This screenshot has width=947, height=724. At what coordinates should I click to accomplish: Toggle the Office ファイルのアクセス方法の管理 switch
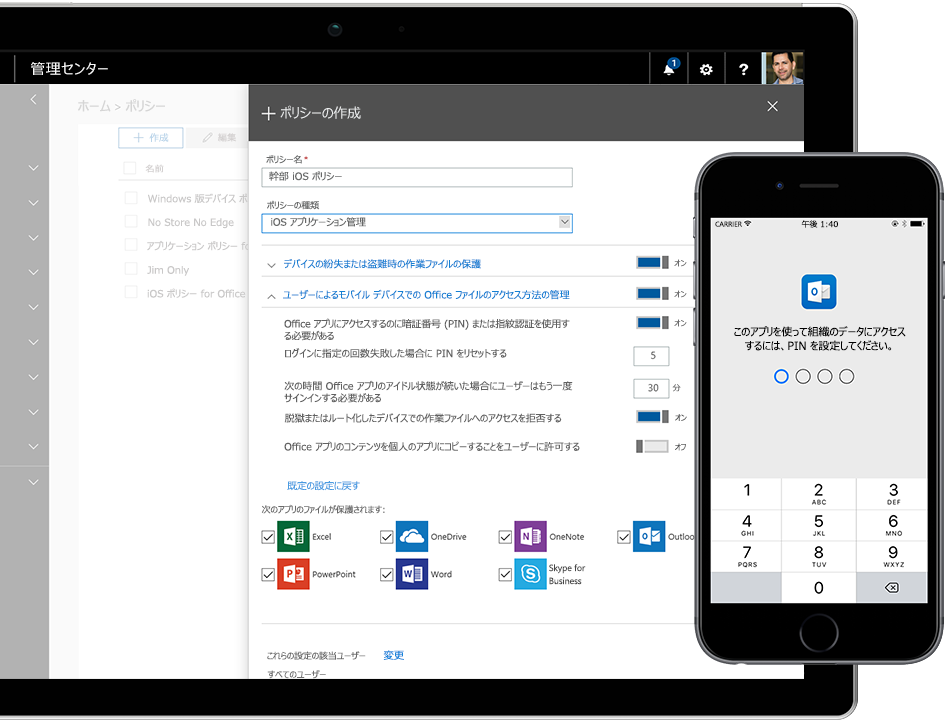652,293
